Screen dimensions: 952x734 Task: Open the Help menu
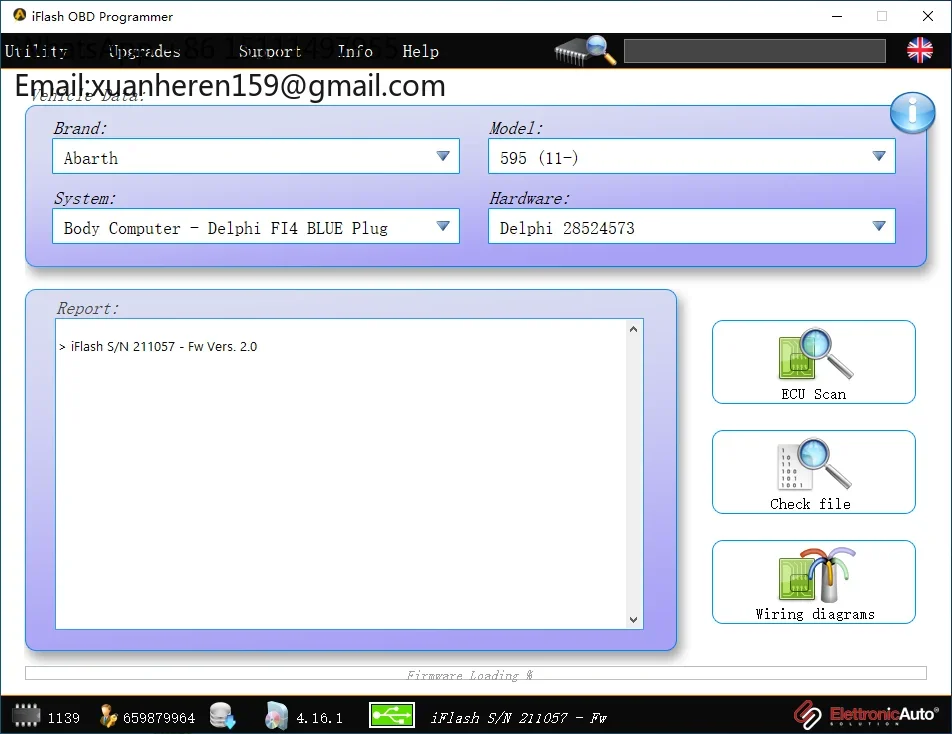pos(420,51)
